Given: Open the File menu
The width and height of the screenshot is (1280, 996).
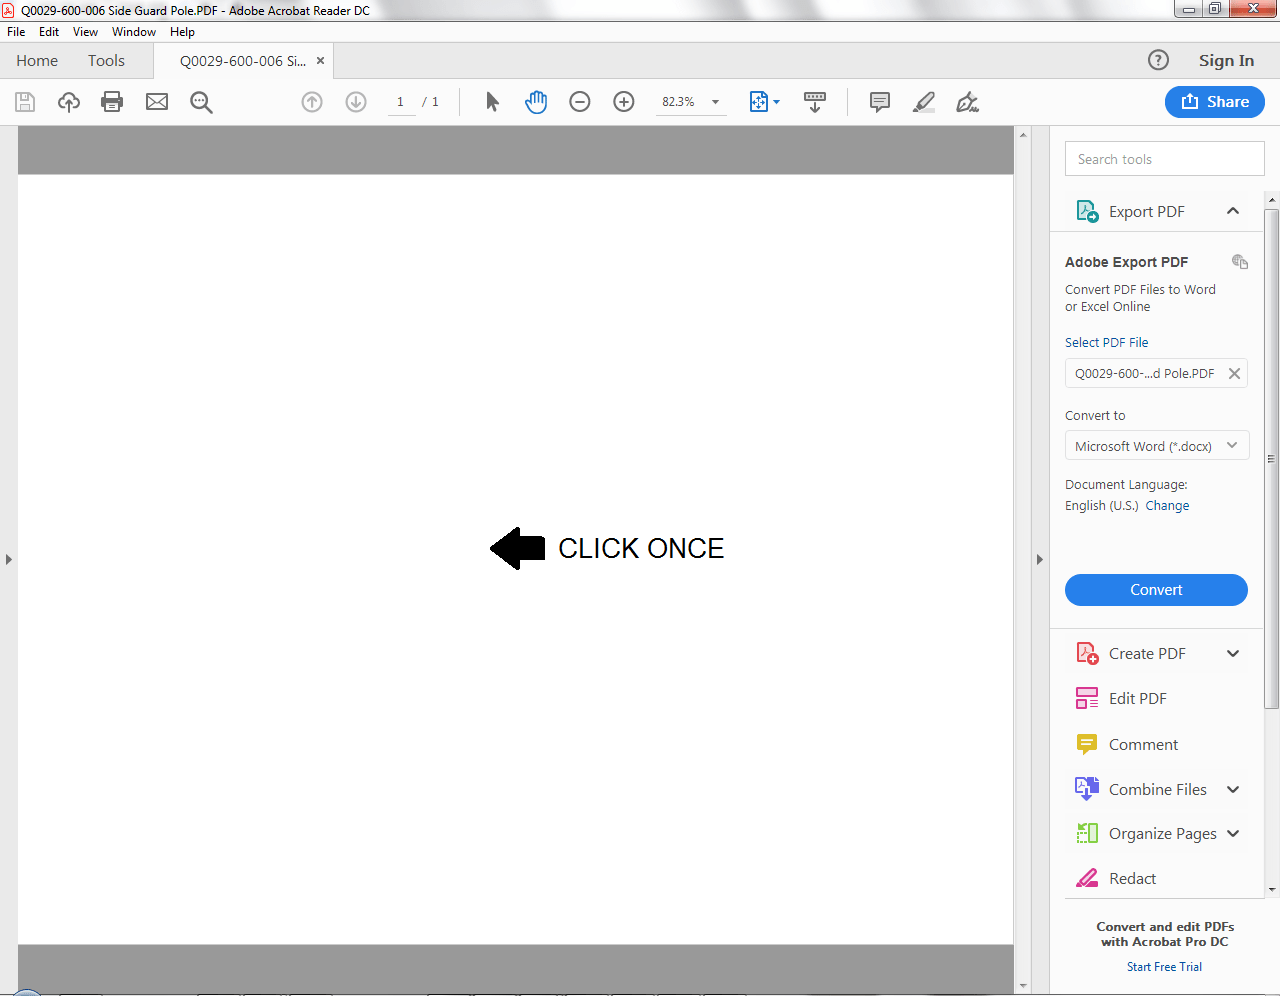Looking at the screenshot, I should pos(16,32).
